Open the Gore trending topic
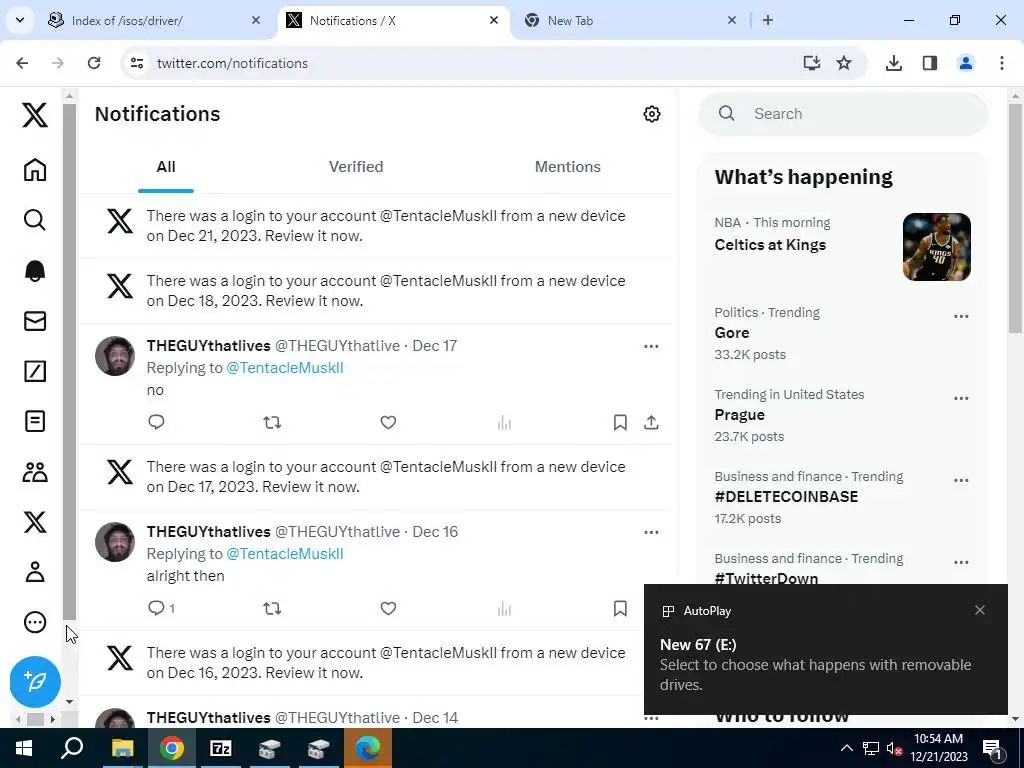The height and width of the screenshot is (768, 1024). (731, 332)
